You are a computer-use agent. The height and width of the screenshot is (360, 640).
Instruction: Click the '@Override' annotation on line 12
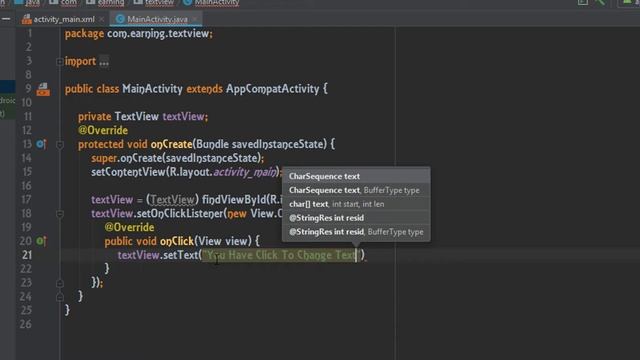(x=103, y=131)
